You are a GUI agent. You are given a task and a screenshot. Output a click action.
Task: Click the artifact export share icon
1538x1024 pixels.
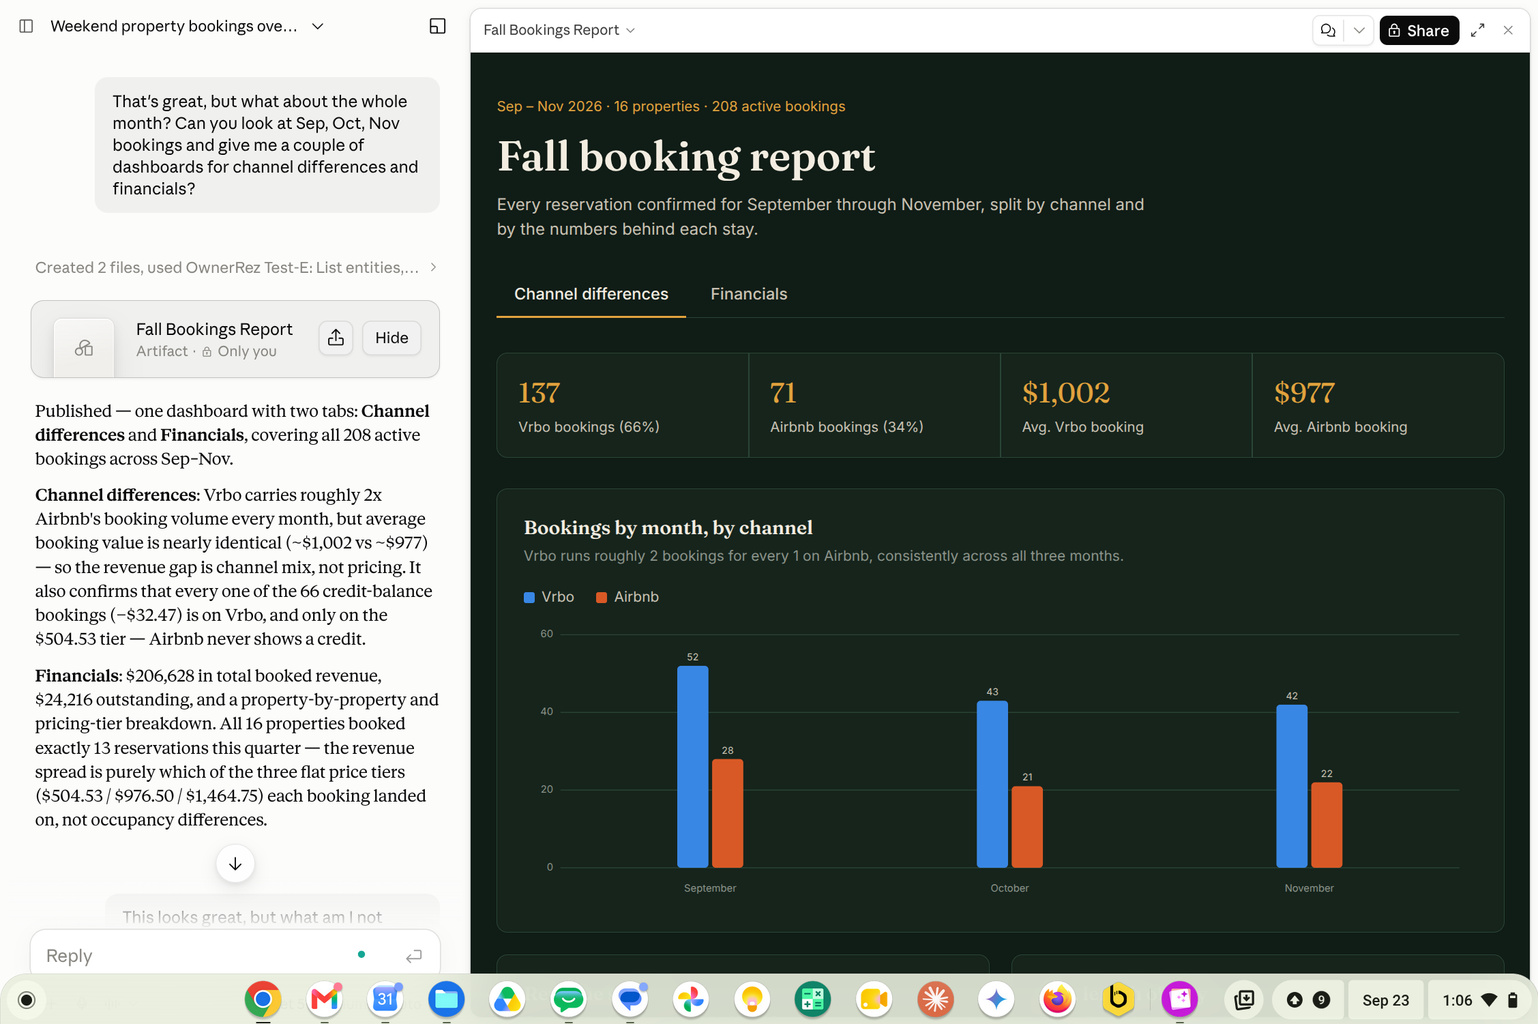coord(336,338)
